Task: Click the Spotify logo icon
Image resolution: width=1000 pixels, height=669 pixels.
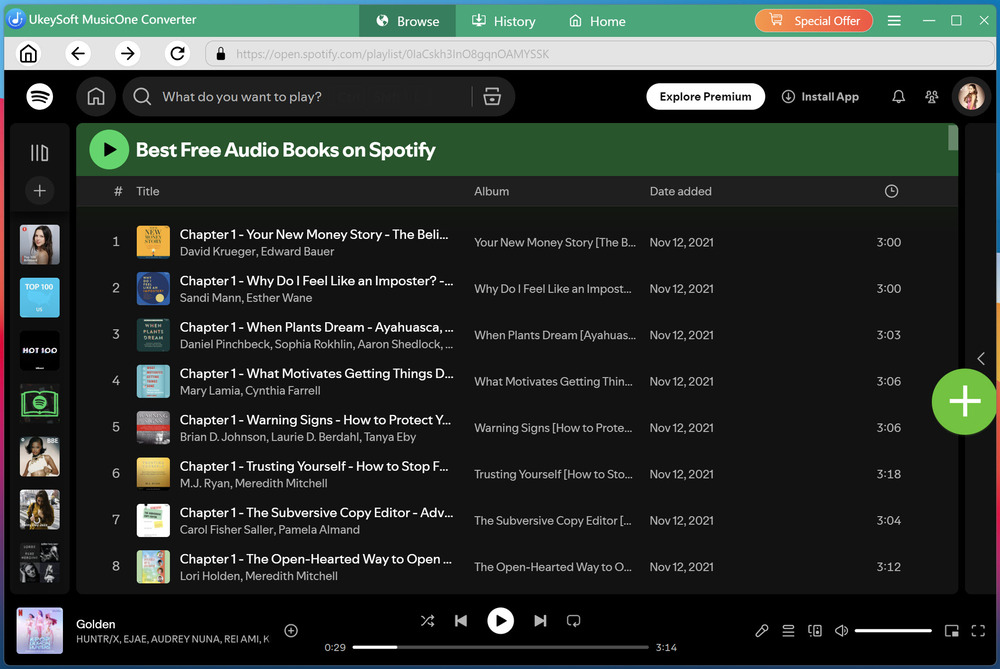Action: pos(40,97)
